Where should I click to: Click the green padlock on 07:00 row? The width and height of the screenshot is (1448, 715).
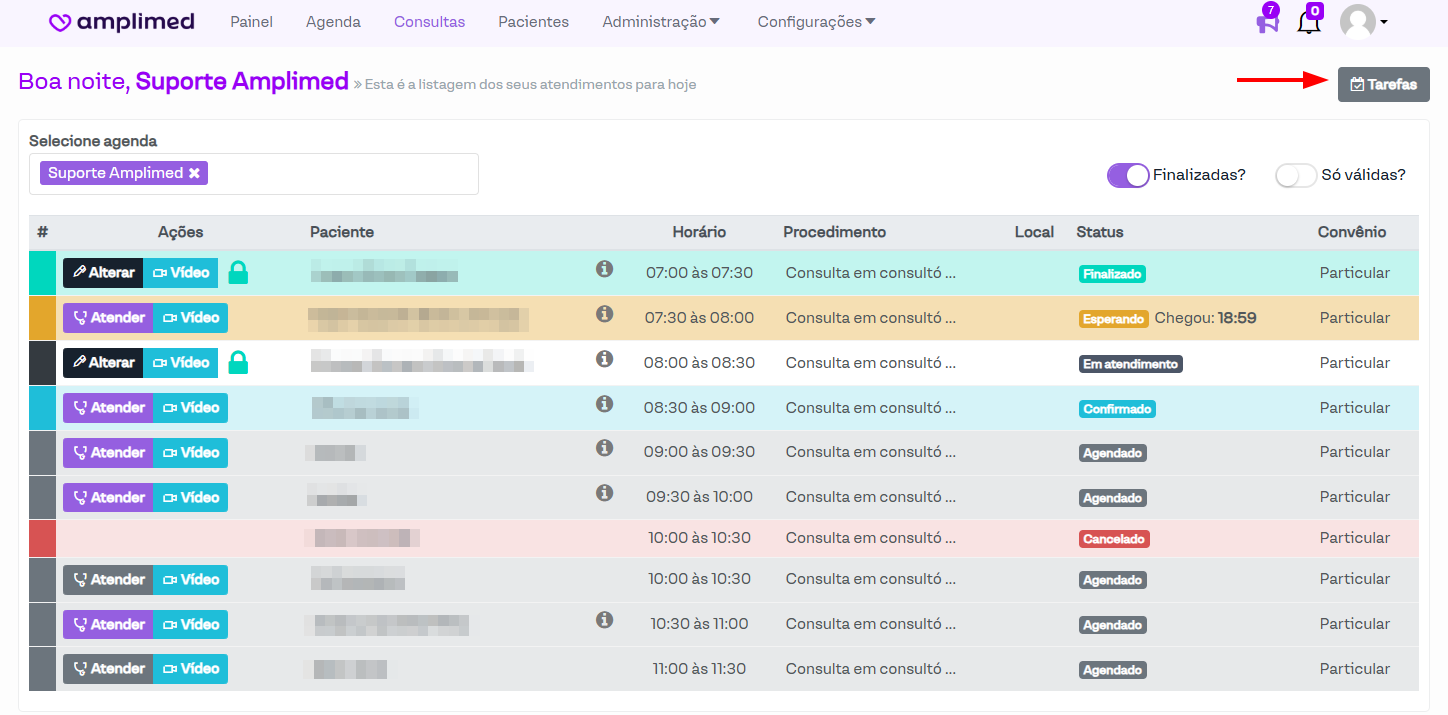(x=238, y=273)
